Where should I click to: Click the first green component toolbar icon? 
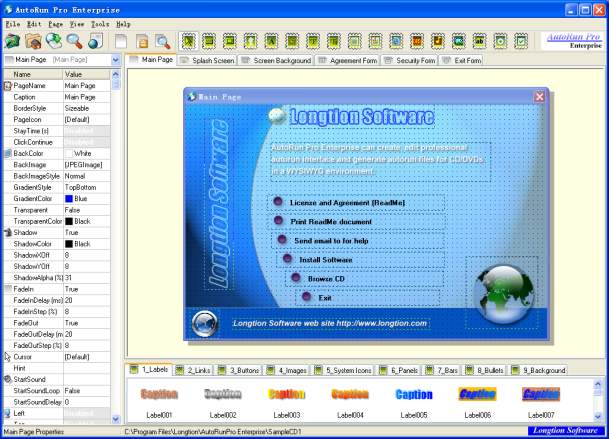point(188,41)
